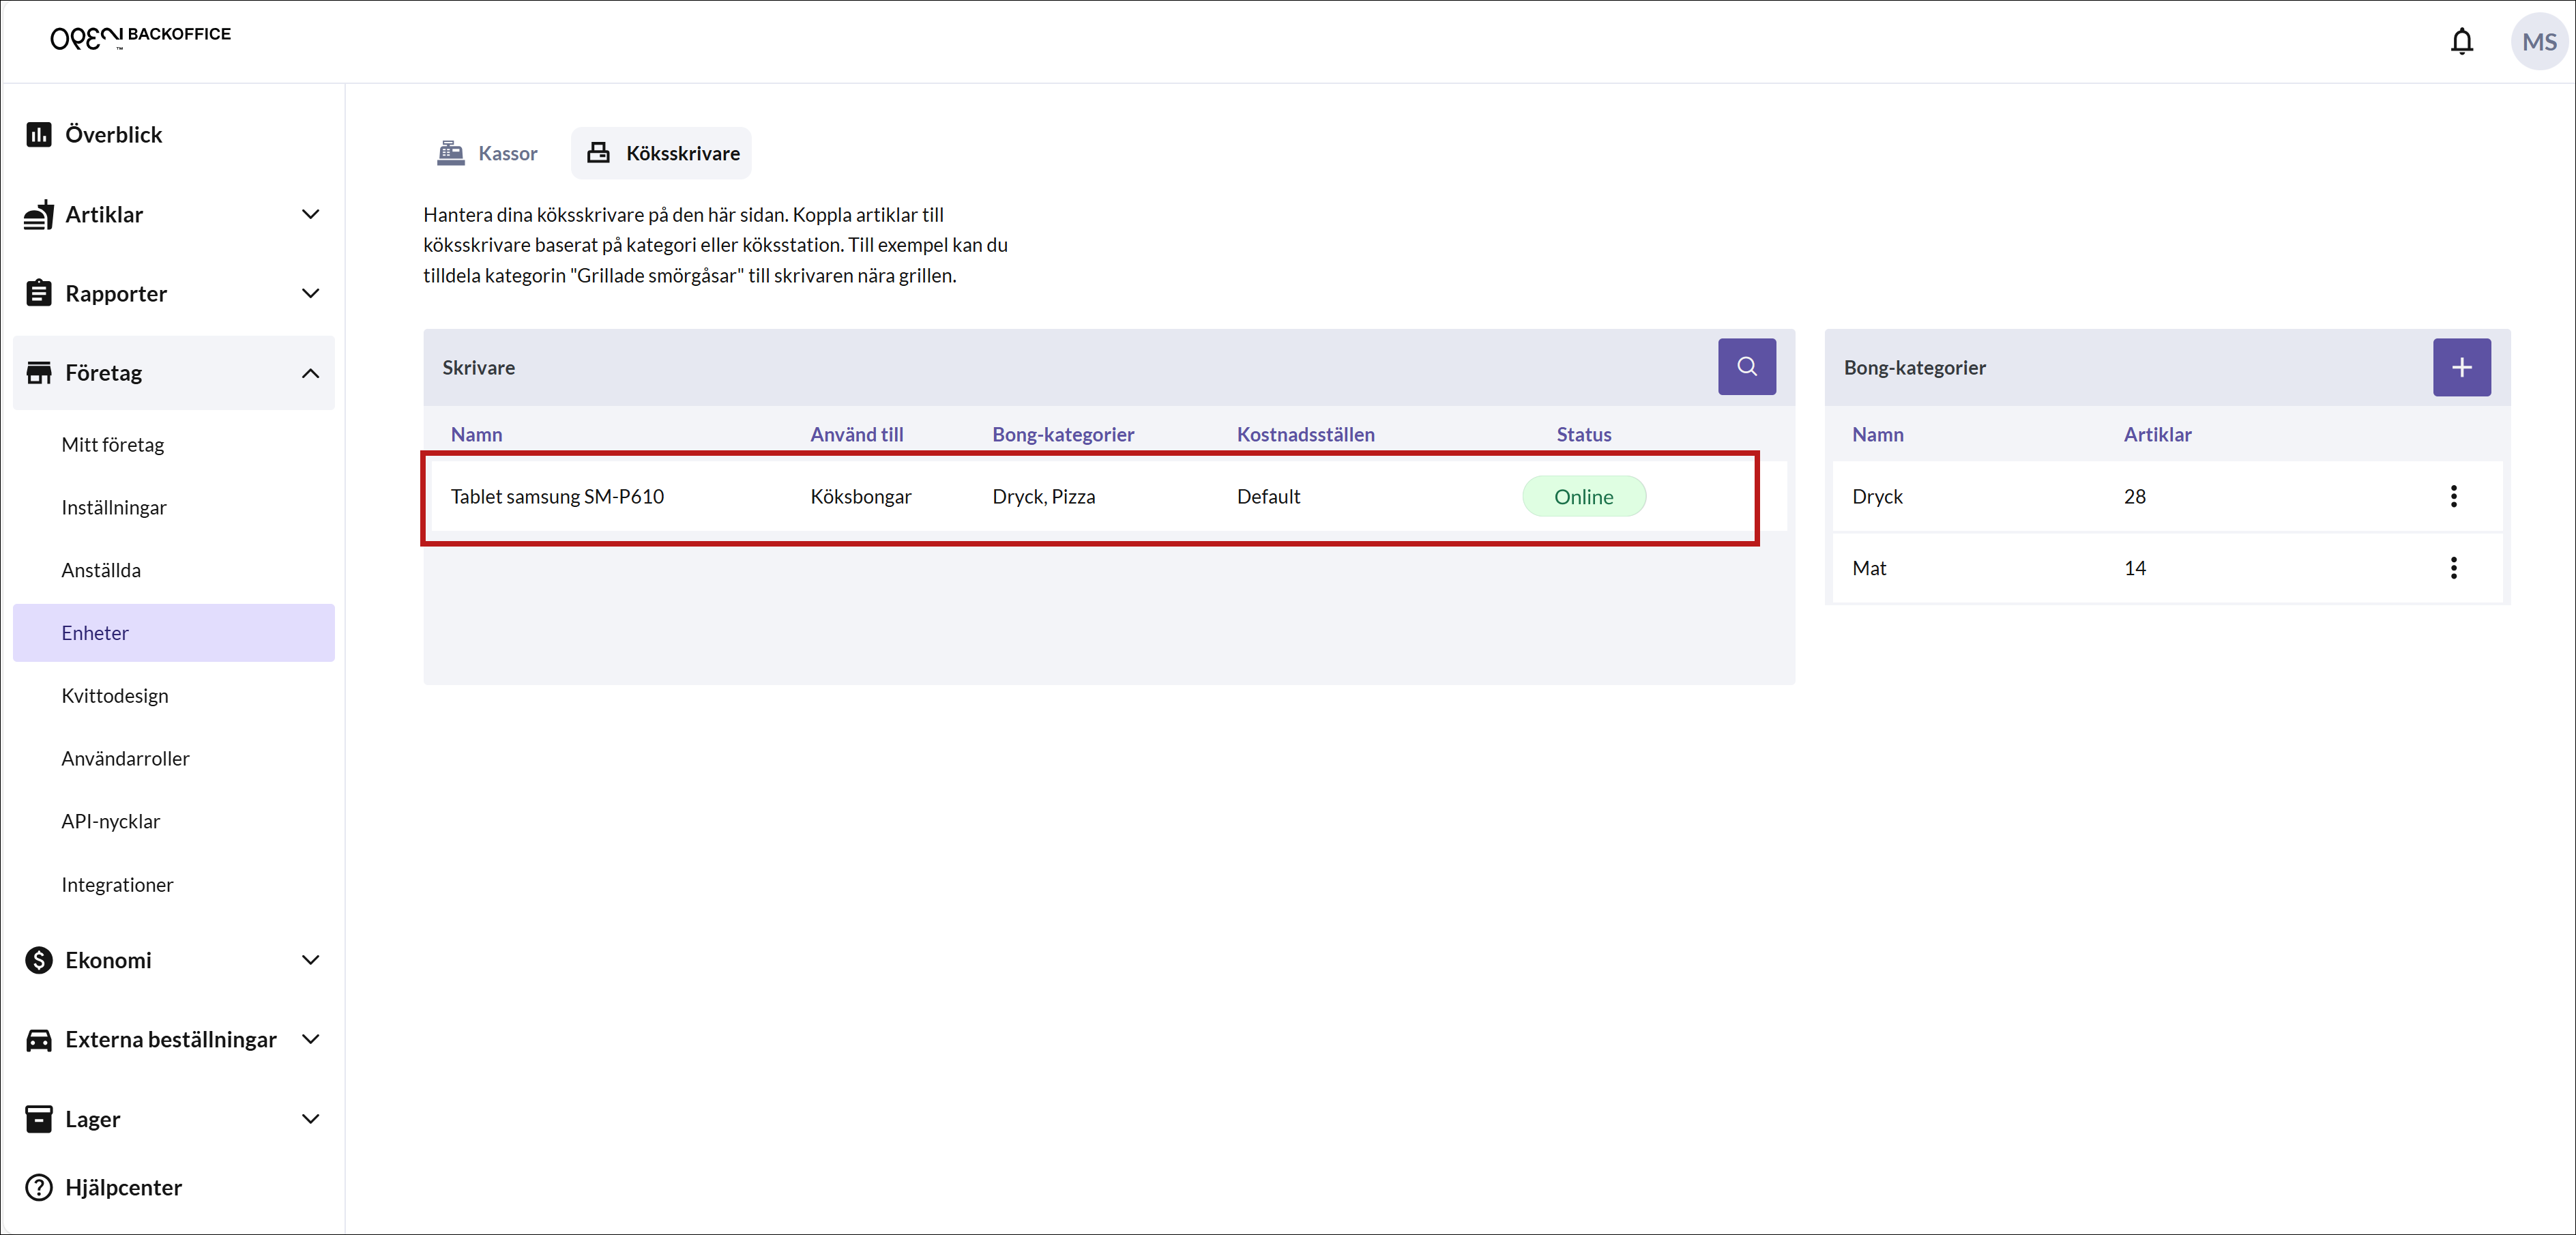Open the three-dot menu for Mat
The image size is (2576, 1235).
[x=2453, y=568]
